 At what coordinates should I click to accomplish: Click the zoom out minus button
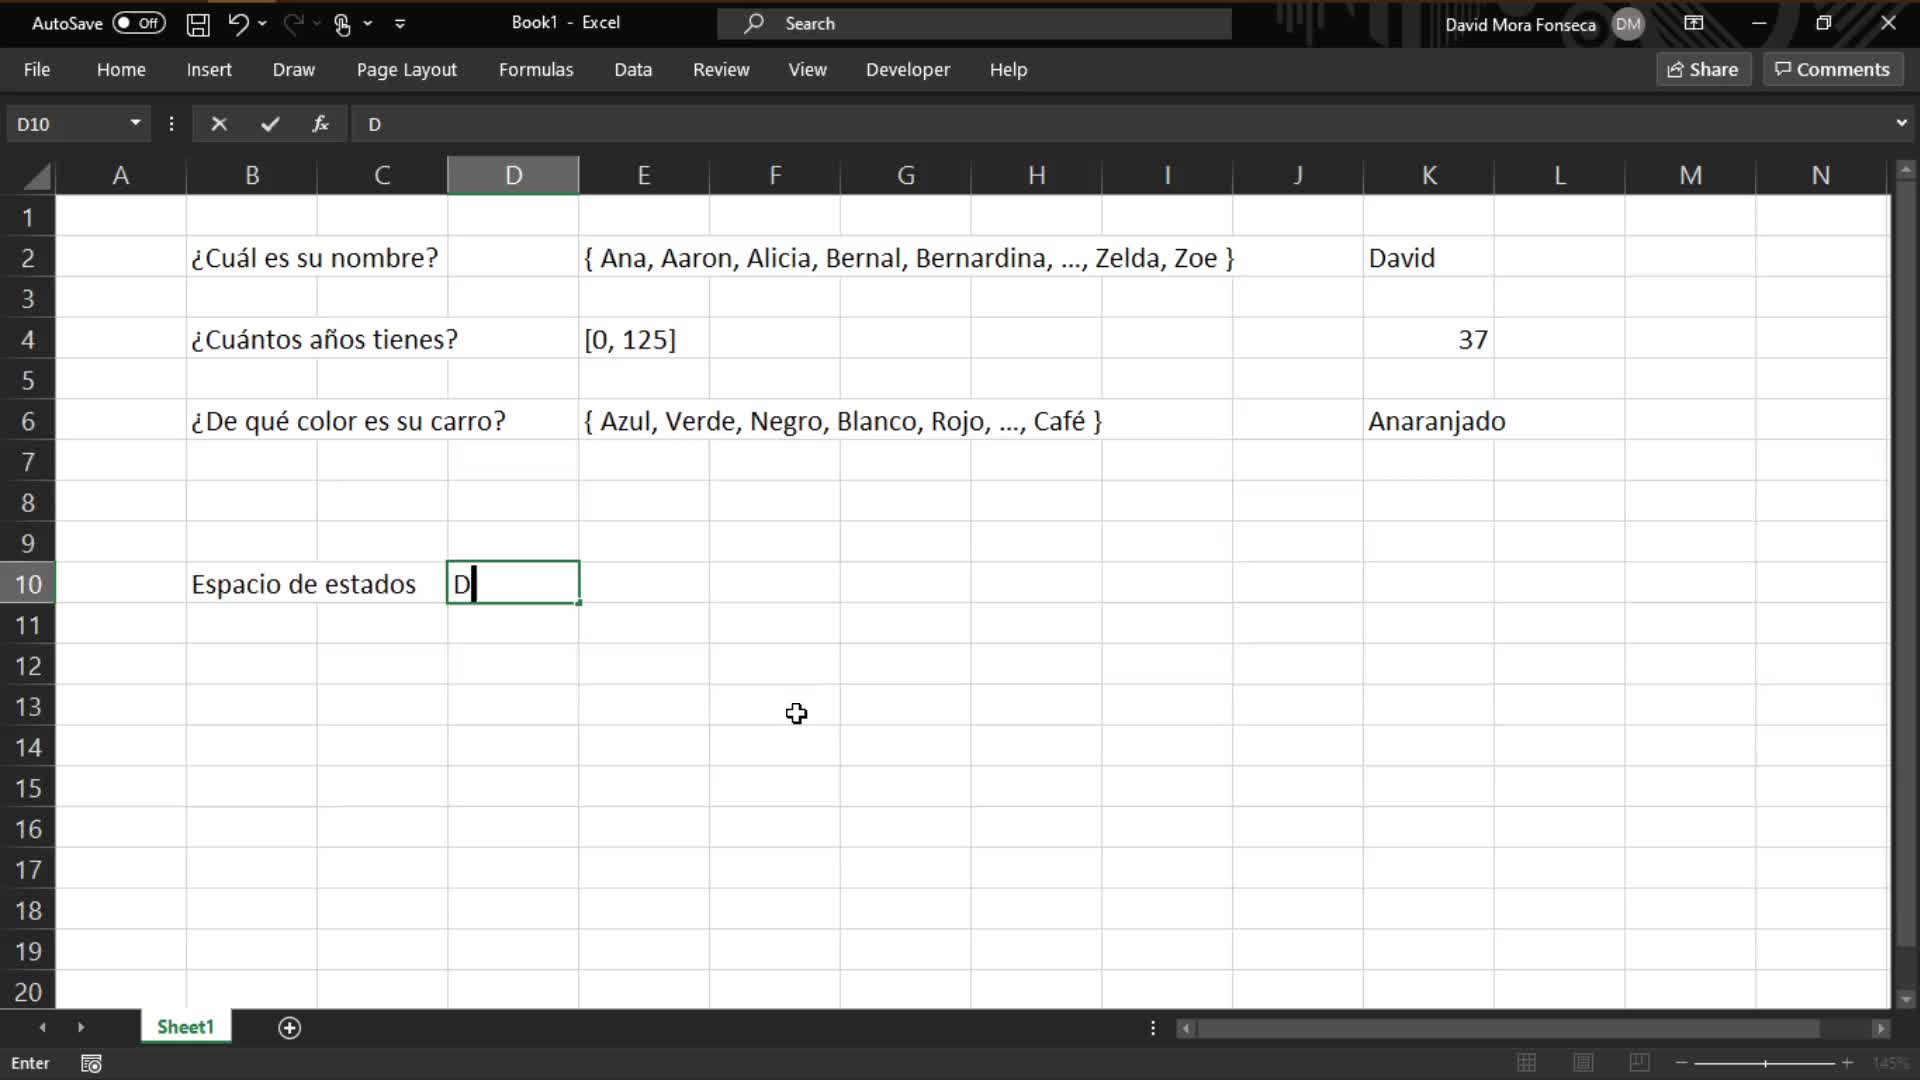click(x=1682, y=1063)
